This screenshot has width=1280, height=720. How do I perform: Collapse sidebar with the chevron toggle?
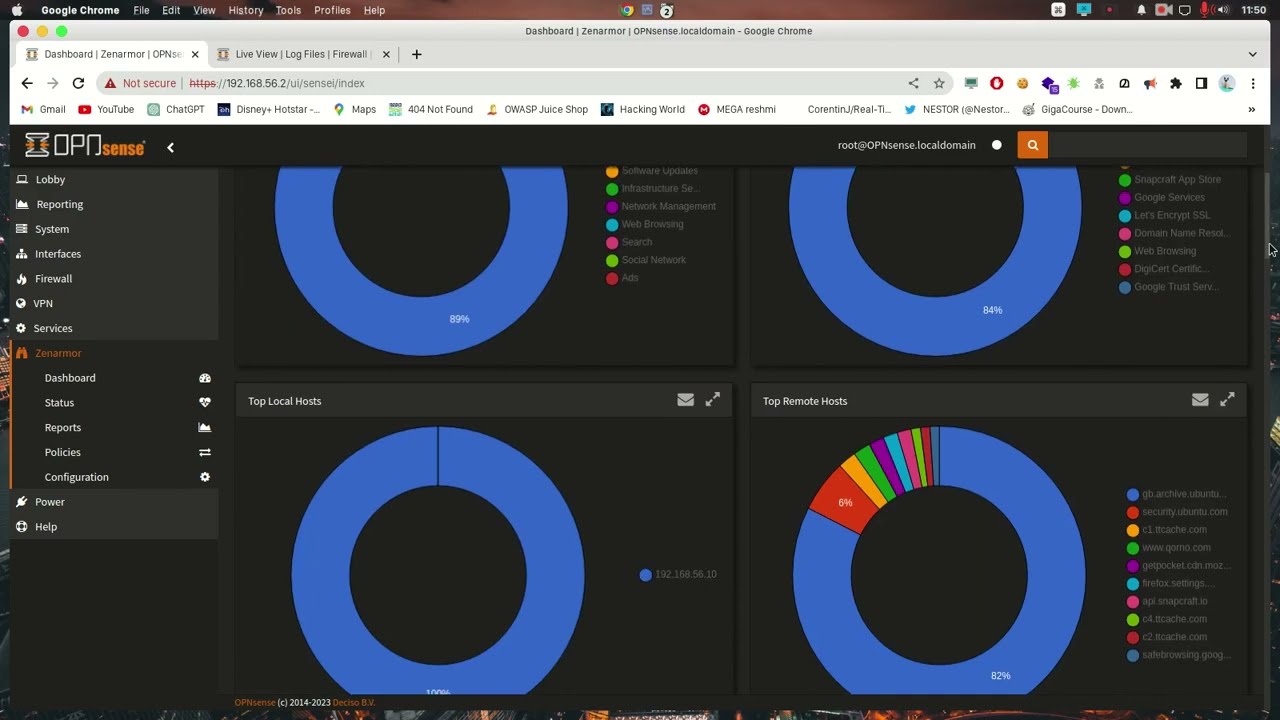[x=170, y=147]
